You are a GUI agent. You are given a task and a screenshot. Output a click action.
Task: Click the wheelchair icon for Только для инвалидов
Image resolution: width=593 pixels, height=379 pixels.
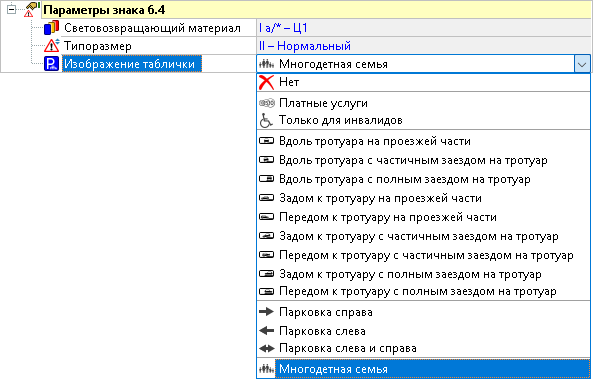pyautogui.click(x=266, y=121)
